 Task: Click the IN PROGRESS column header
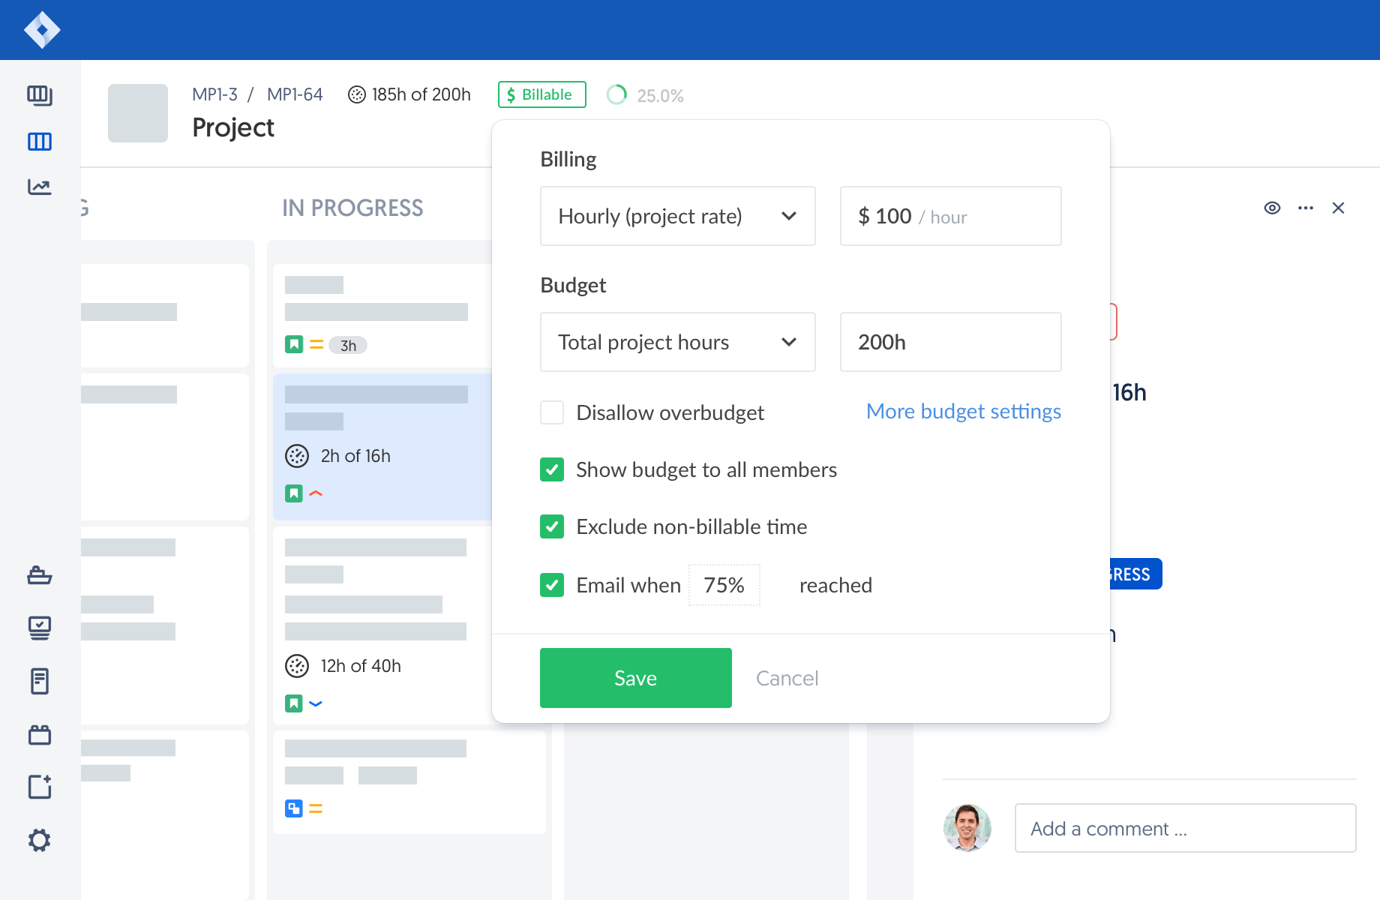[x=353, y=208]
